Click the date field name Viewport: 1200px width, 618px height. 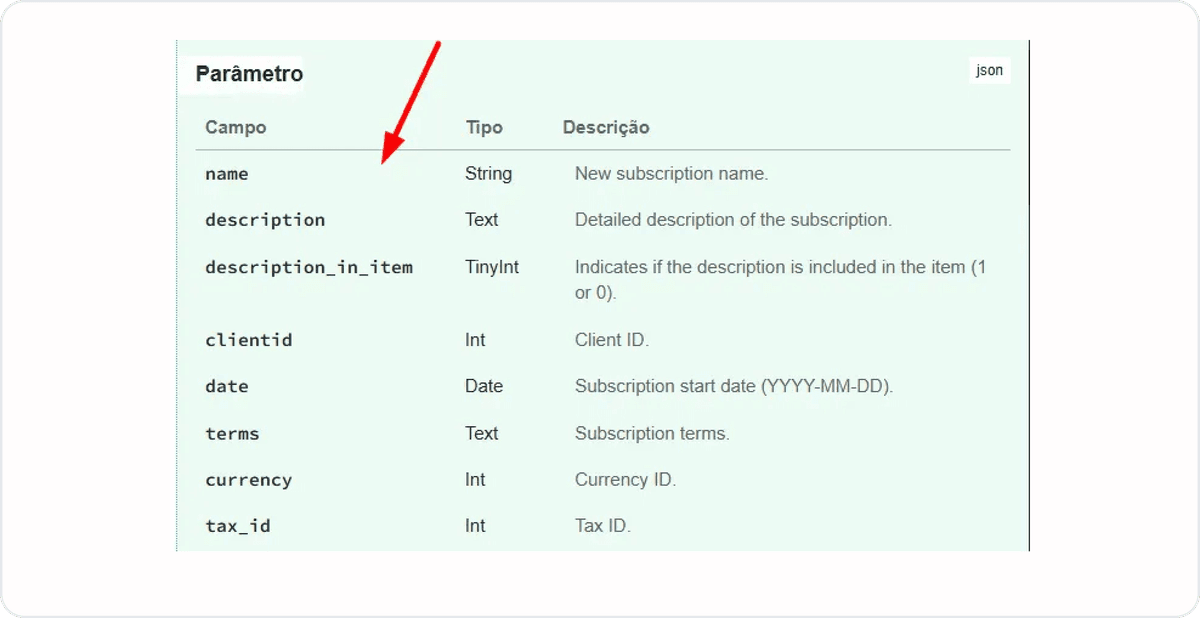coord(227,387)
